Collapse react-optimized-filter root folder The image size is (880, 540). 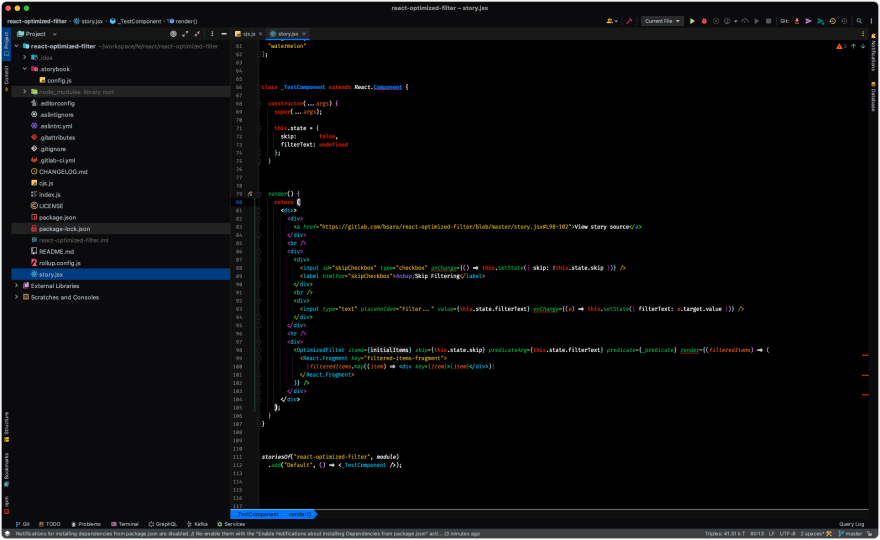(x=17, y=47)
